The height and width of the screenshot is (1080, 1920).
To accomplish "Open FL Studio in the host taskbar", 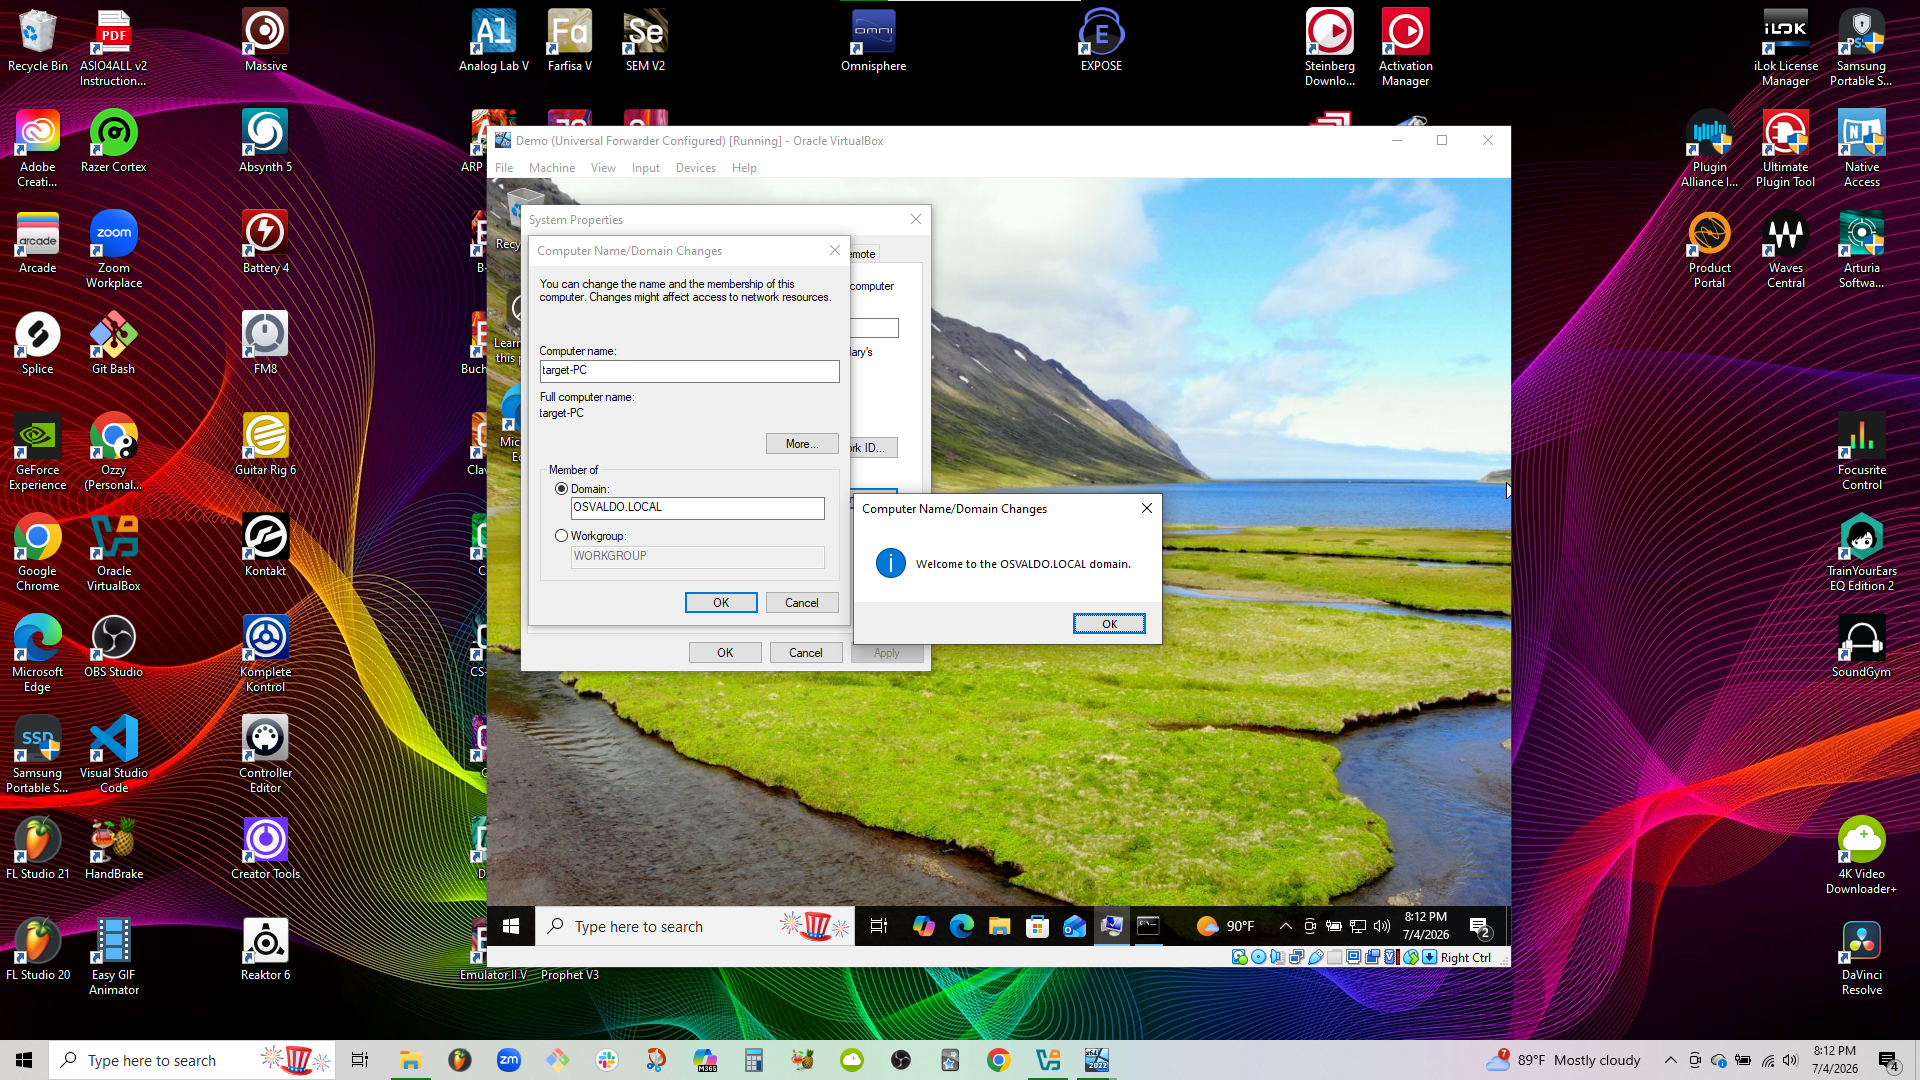I will [459, 1060].
